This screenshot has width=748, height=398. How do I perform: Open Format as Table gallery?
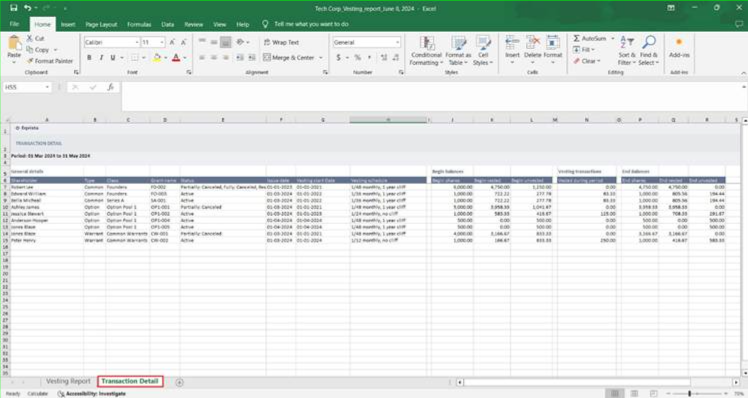[458, 51]
